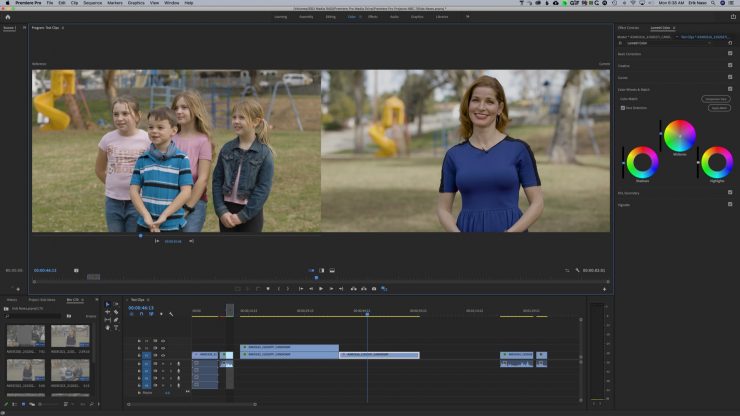Pick the Razor tool in the tools panel
This screenshot has height=416, width=740.
[115, 312]
